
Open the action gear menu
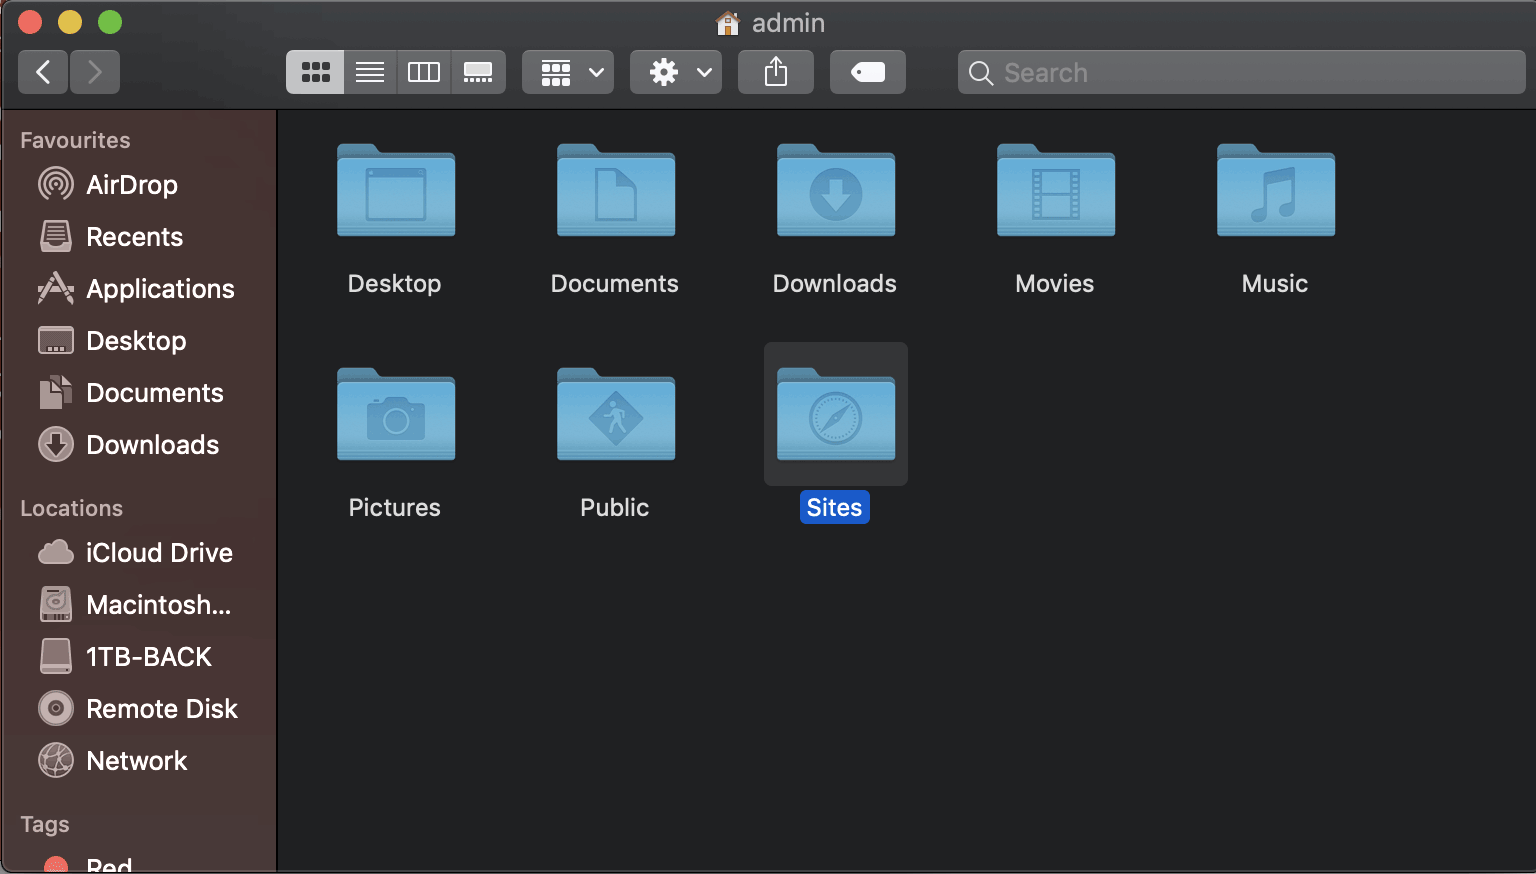675,72
